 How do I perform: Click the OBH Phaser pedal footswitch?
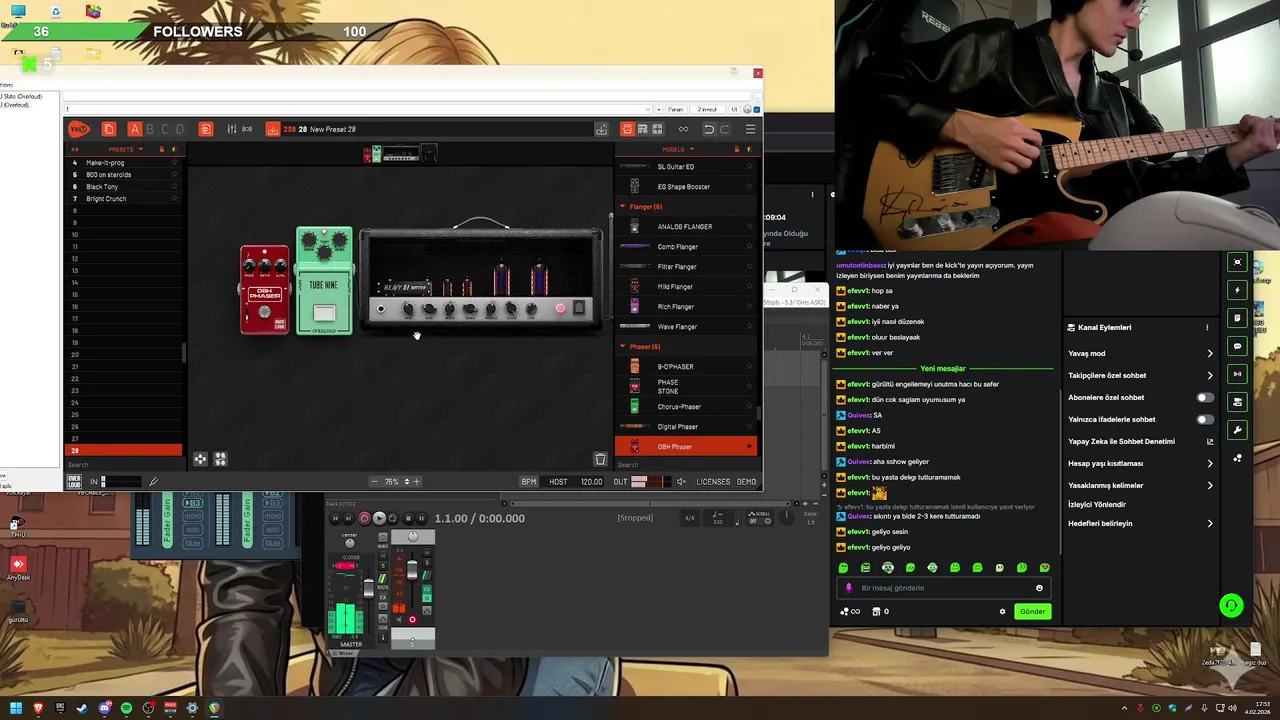[x=264, y=312]
